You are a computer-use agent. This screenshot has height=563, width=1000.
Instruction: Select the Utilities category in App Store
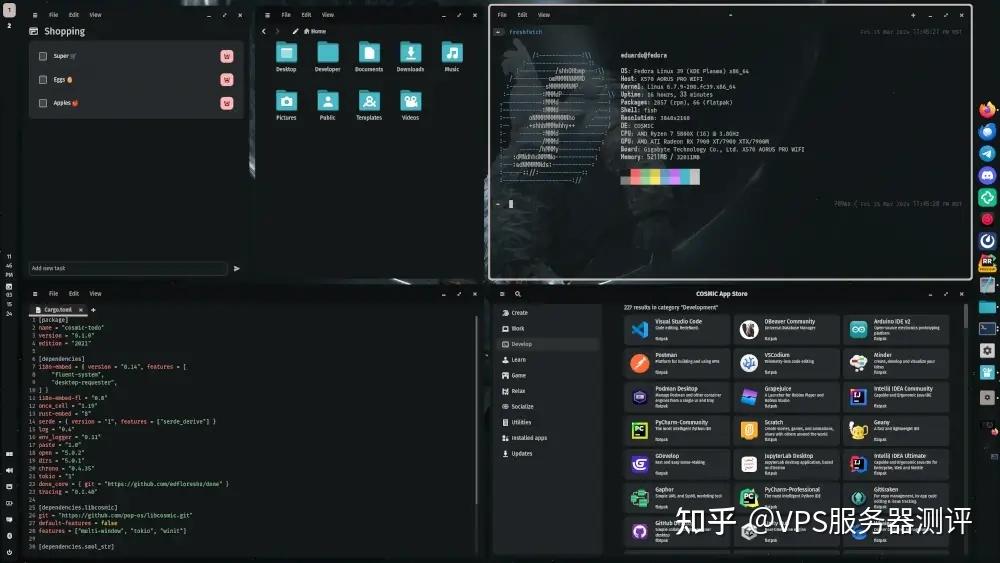[x=547, y=422]
